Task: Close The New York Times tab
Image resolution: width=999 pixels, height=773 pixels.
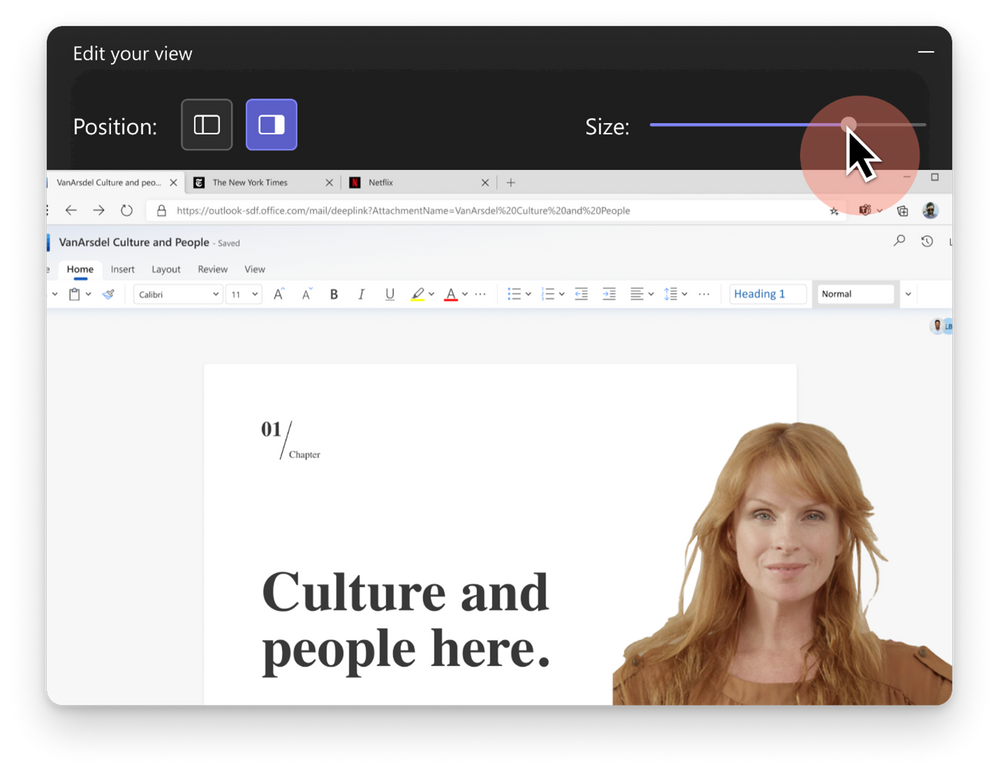Action: pos(329,183)
